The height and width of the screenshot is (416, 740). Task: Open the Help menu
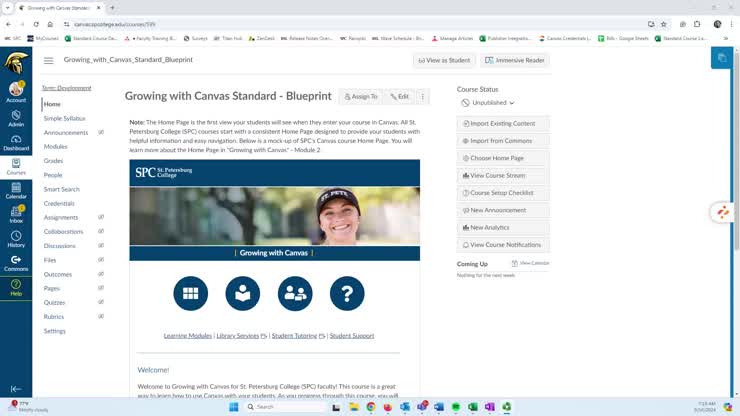[16, 288]
